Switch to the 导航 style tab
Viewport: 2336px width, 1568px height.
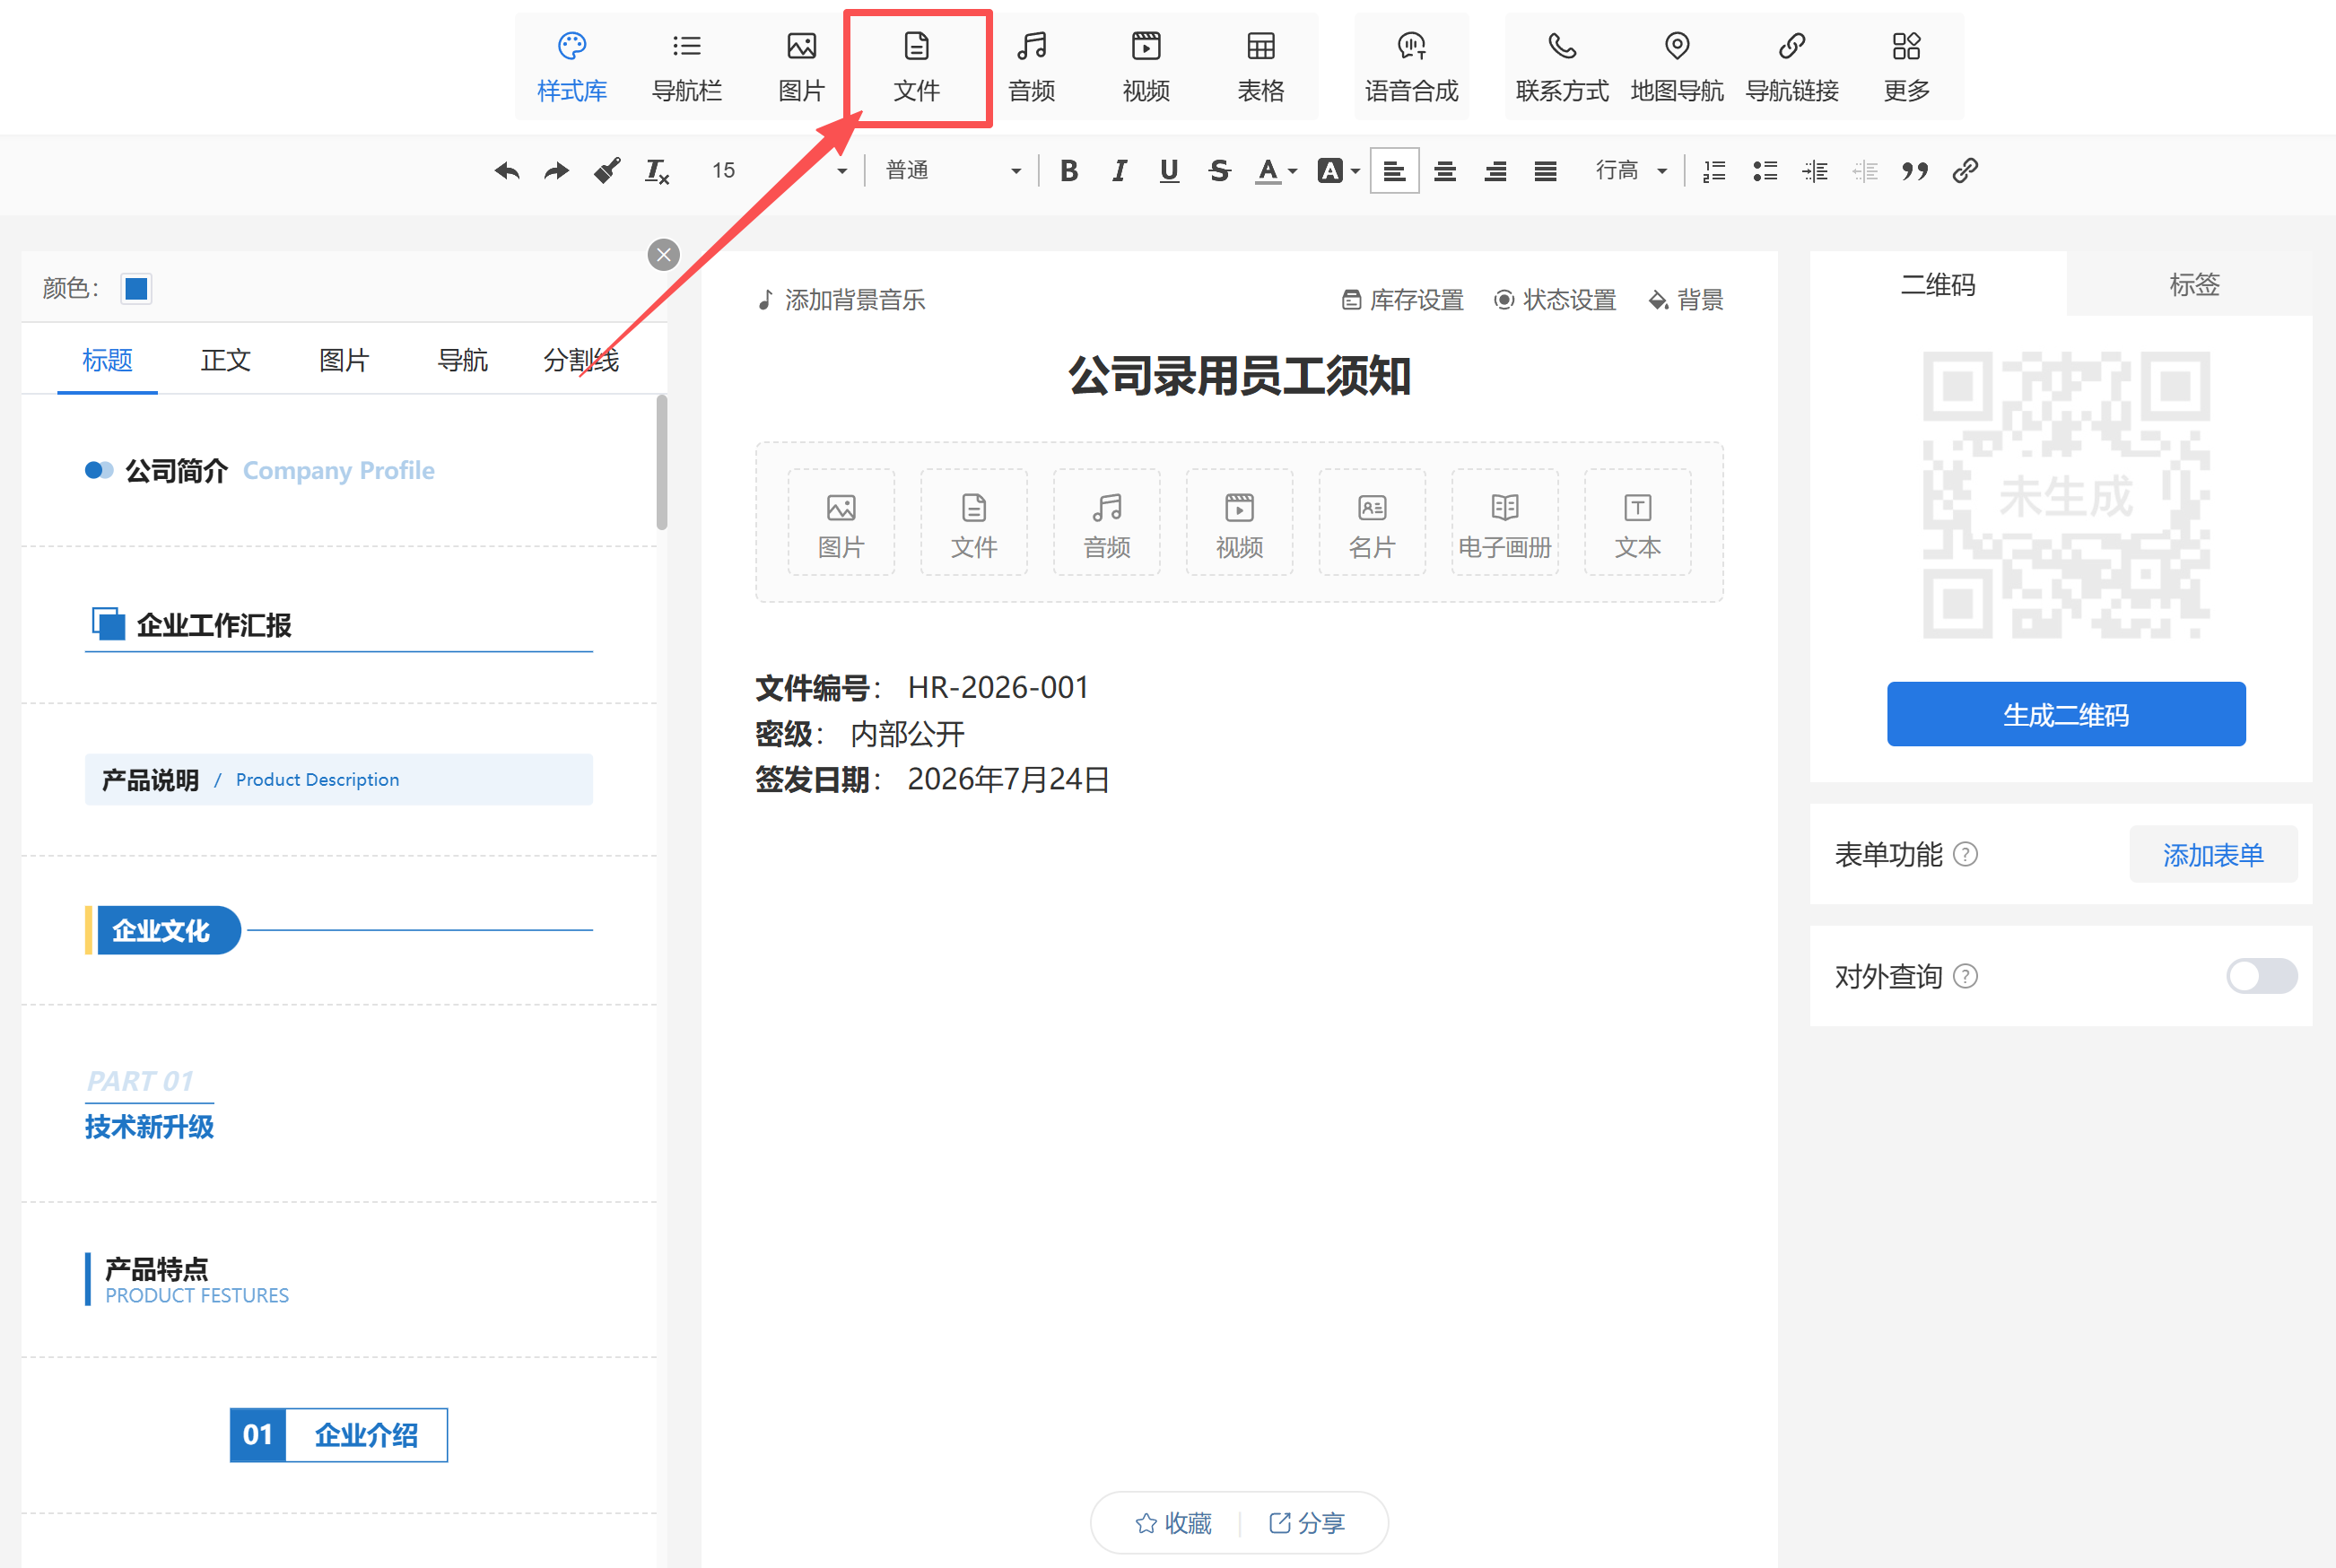tap(463, 360)
